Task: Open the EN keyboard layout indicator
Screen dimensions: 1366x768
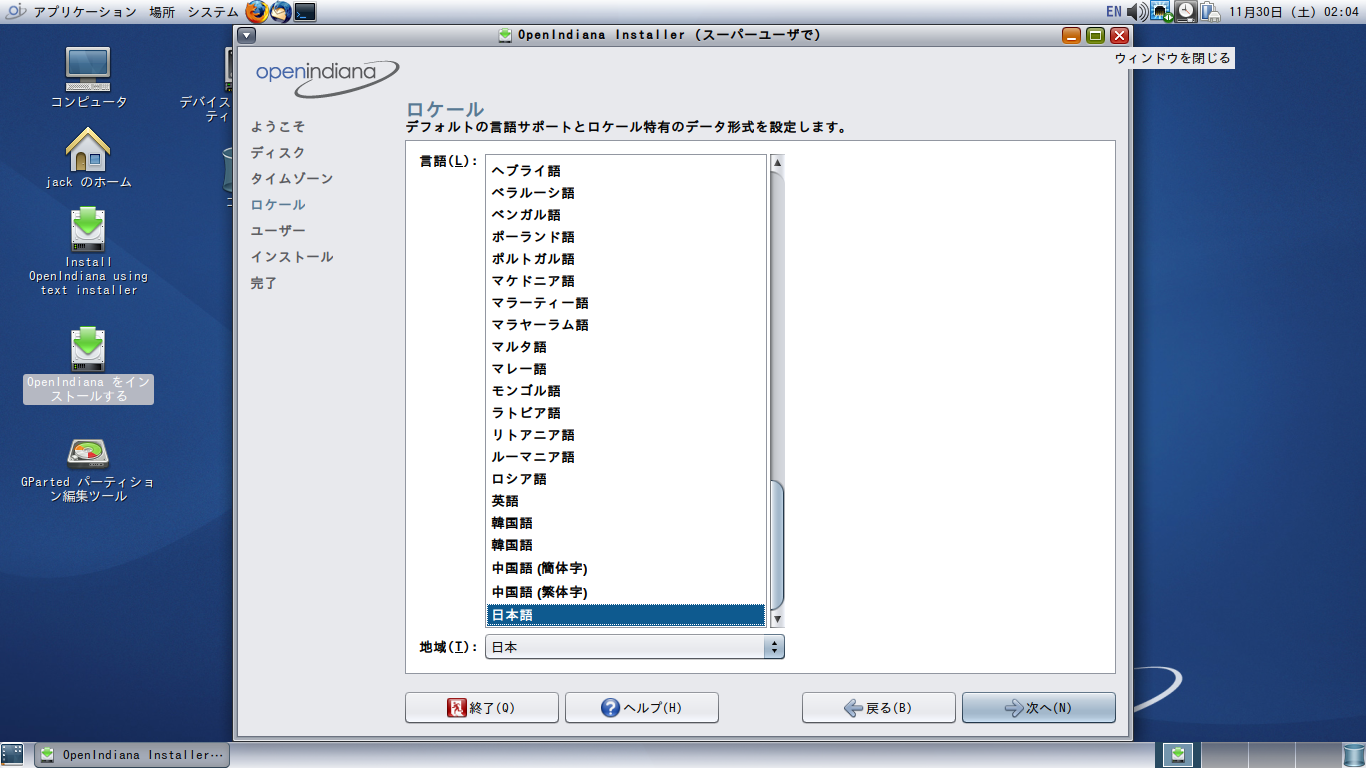Action: (x=1113, y=12)
